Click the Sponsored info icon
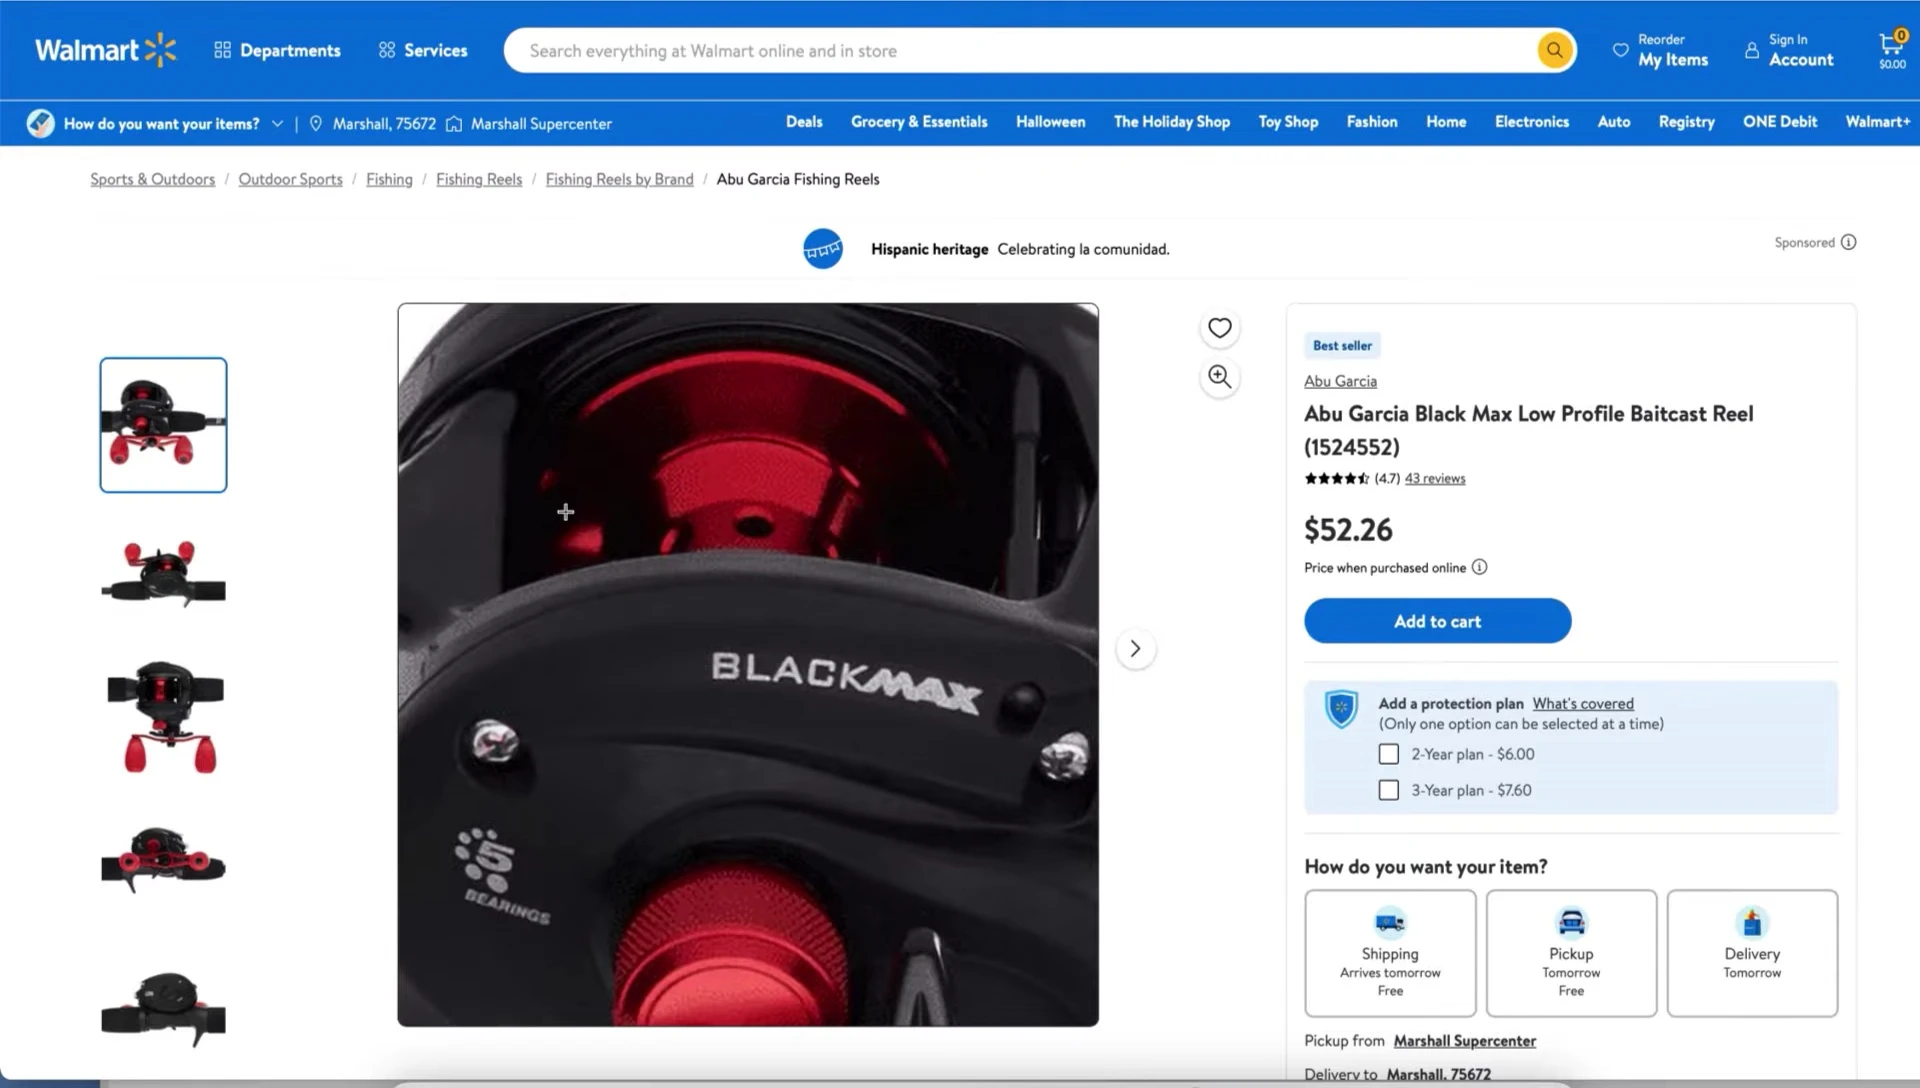 pos(1848,242)
